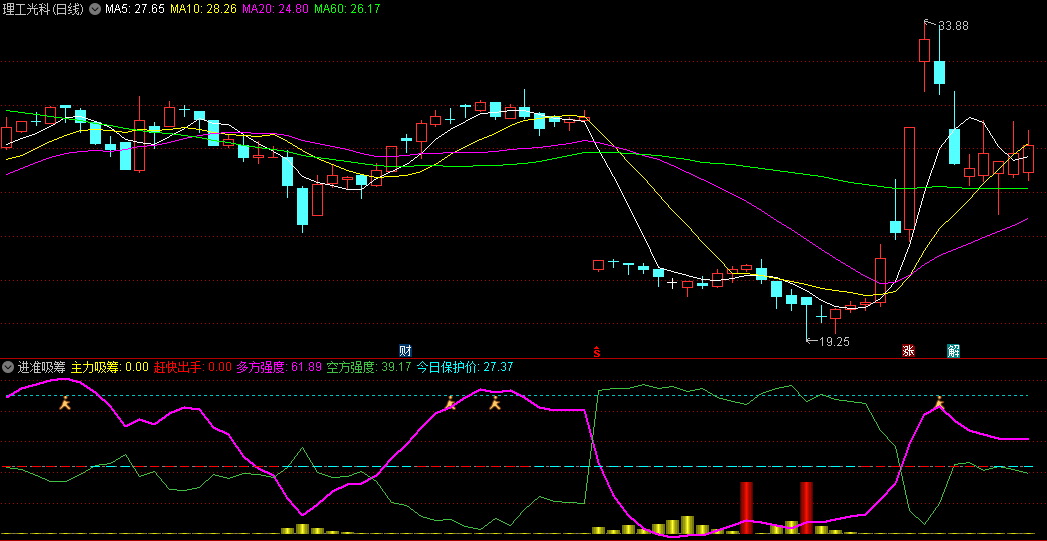
Task: Click the red S marker under the chart
Action: tap(597, 351)
